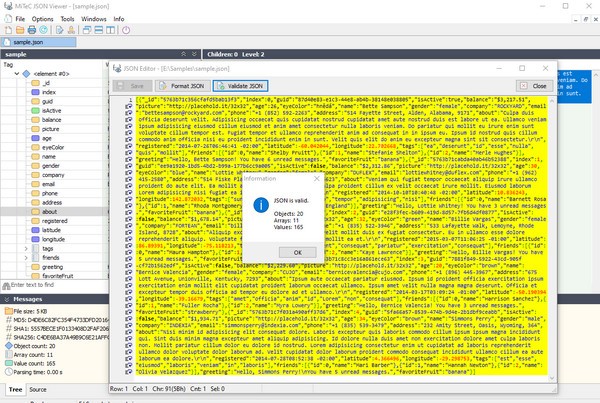The image size is (600, 403).
Task: Select the registered tree item
Action: (54, 221)
